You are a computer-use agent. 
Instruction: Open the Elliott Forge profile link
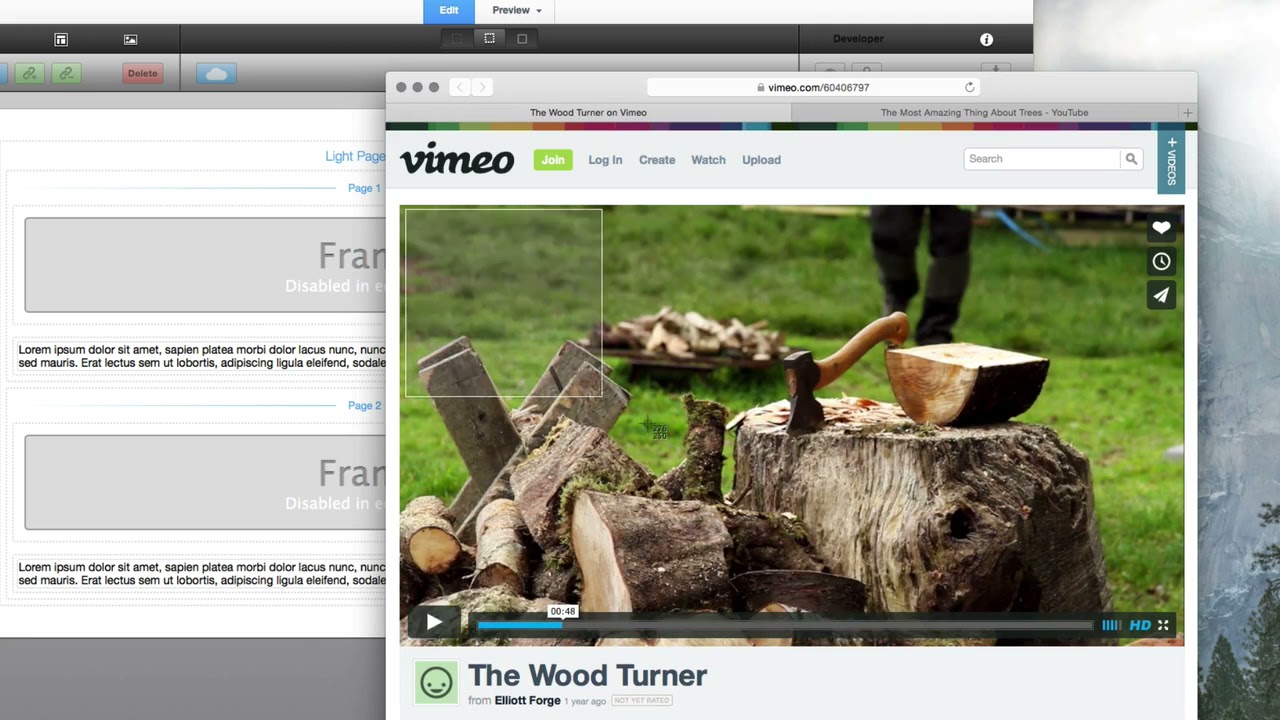[x=527, y=700]
